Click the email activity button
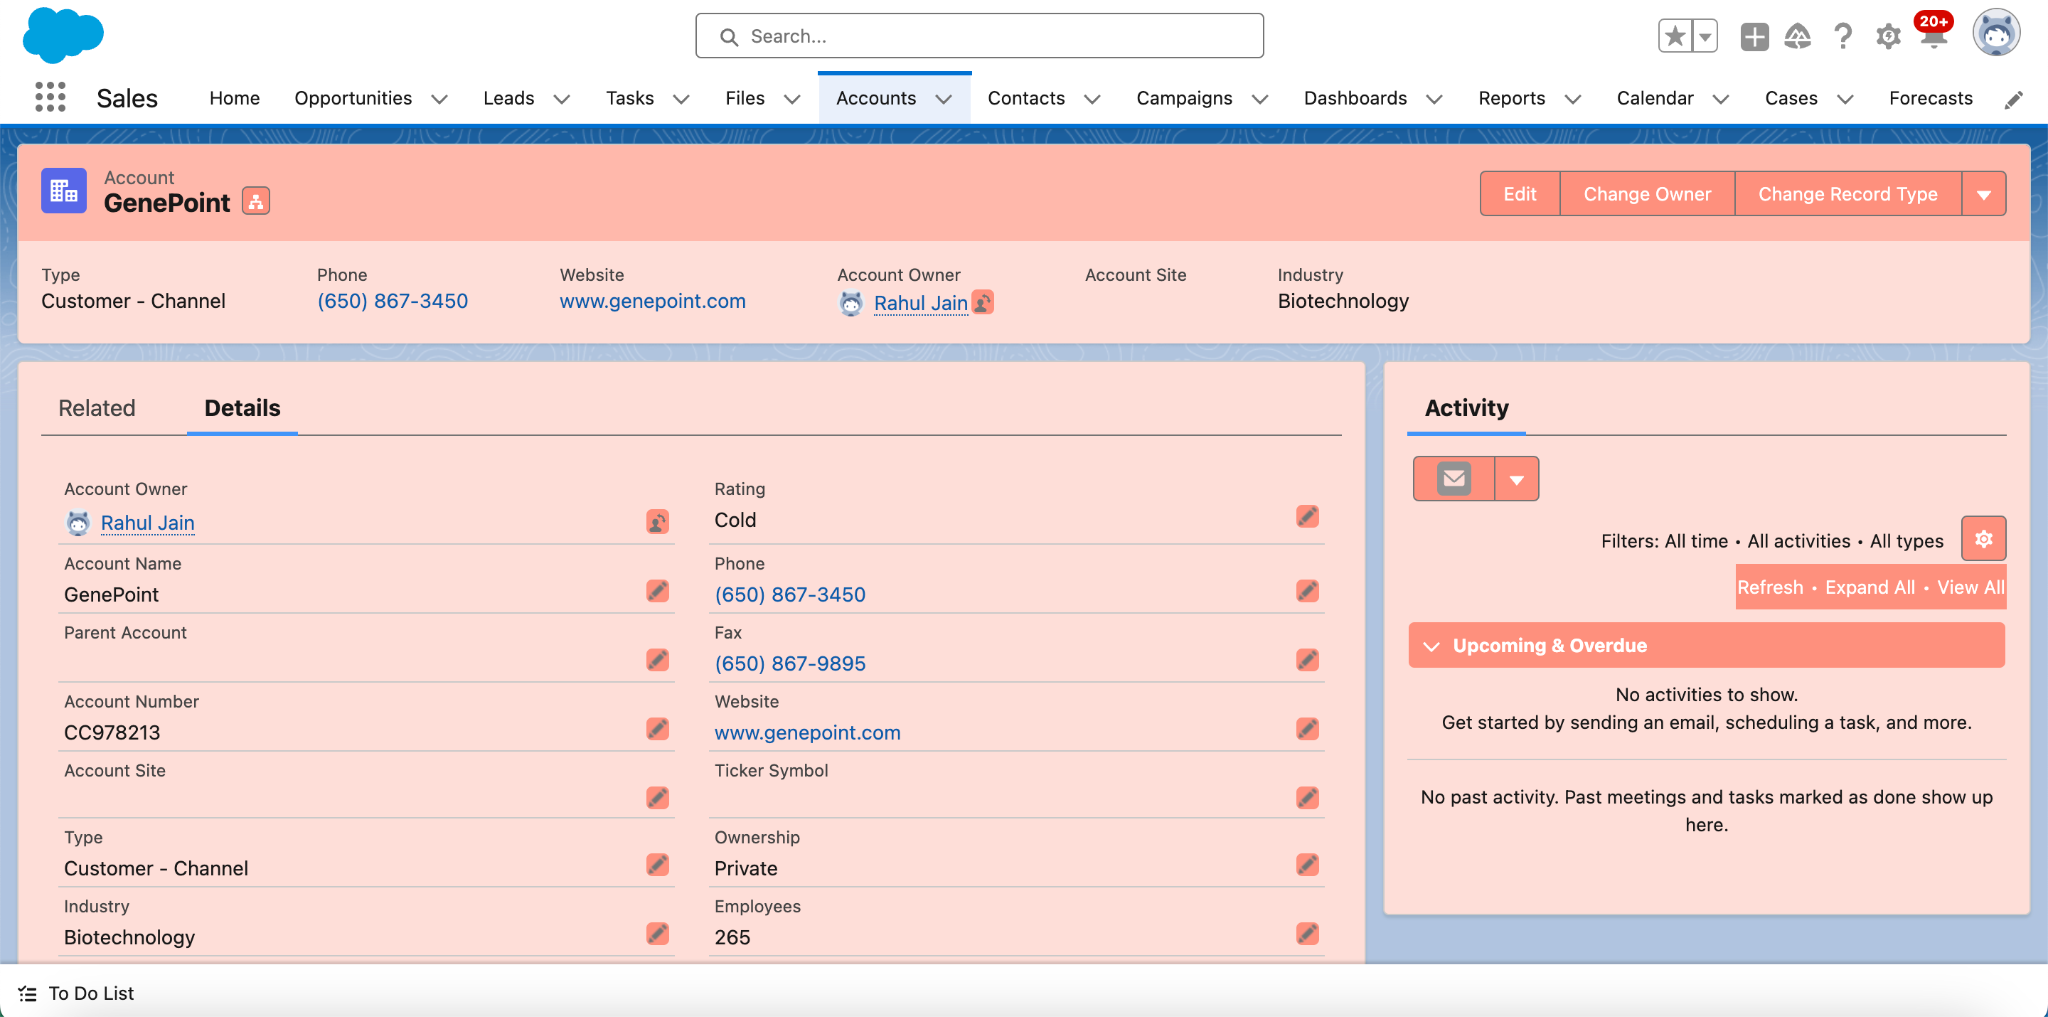The height and width of the screenshot is (1017, 2048). click(1454, 479)
